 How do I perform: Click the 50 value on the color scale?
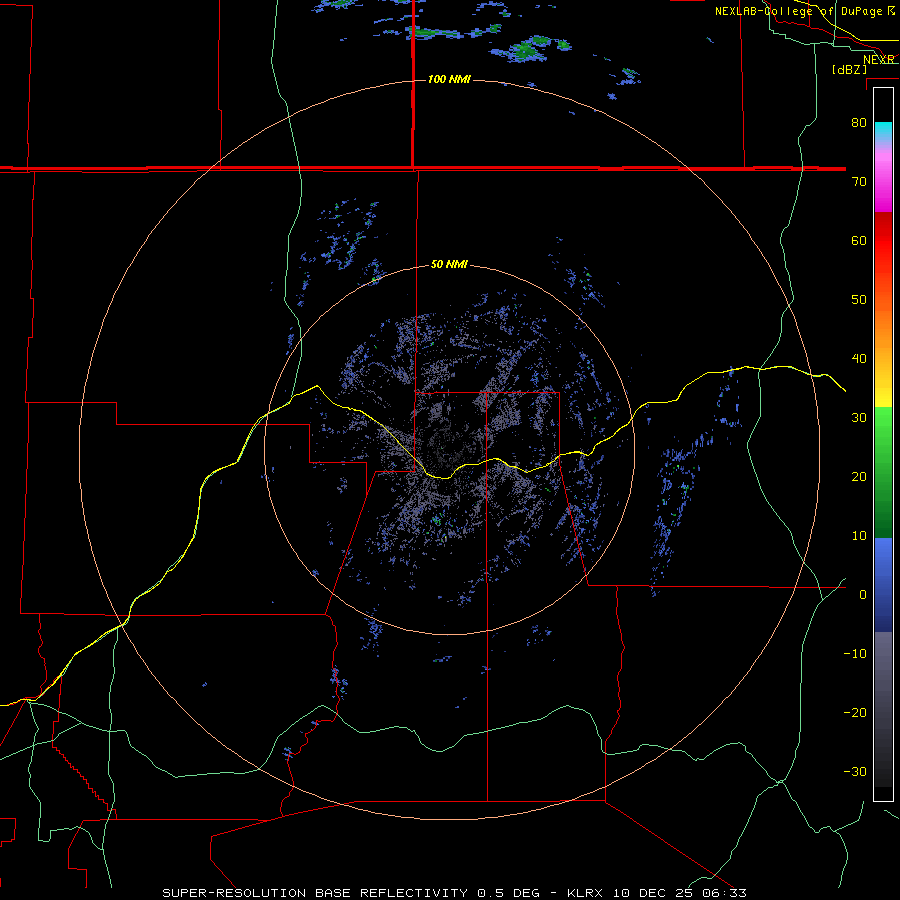coord(859,300)
